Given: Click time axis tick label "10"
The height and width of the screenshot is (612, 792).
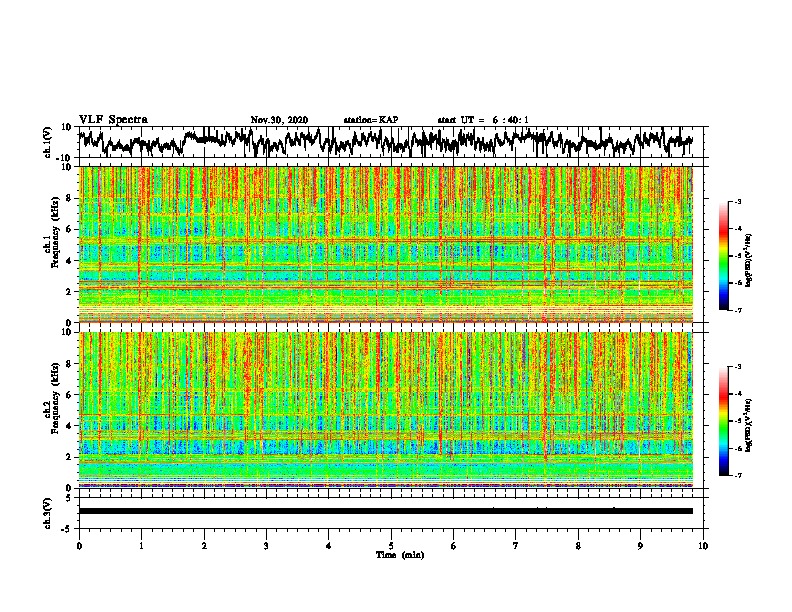Looking at the screenshot, I should pos(703,546).
